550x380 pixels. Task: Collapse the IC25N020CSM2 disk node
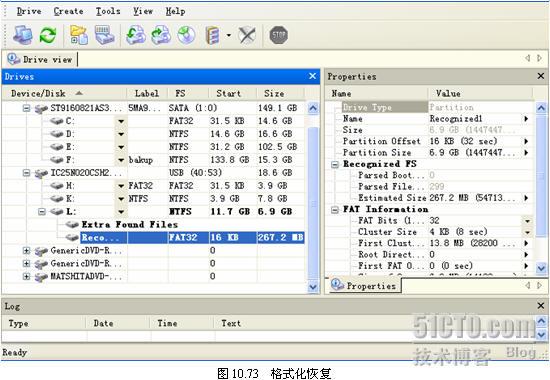(26, 173)
